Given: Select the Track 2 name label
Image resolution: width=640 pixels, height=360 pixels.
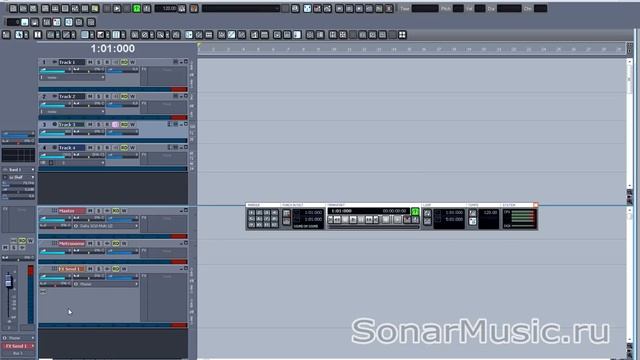Looking at the screenshot, I should 71,96.
